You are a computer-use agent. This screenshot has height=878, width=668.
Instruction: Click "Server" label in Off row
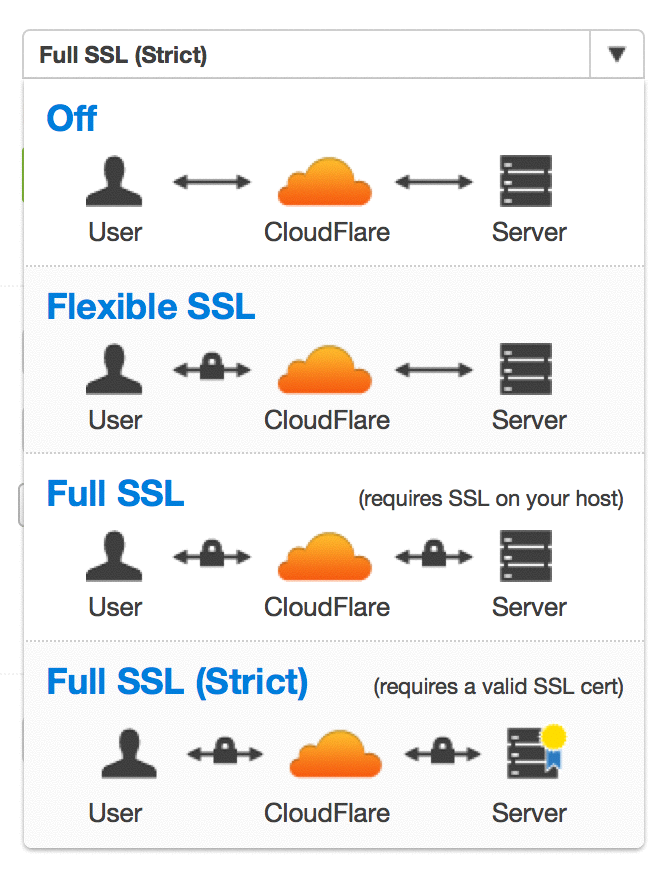pos(529,232)
